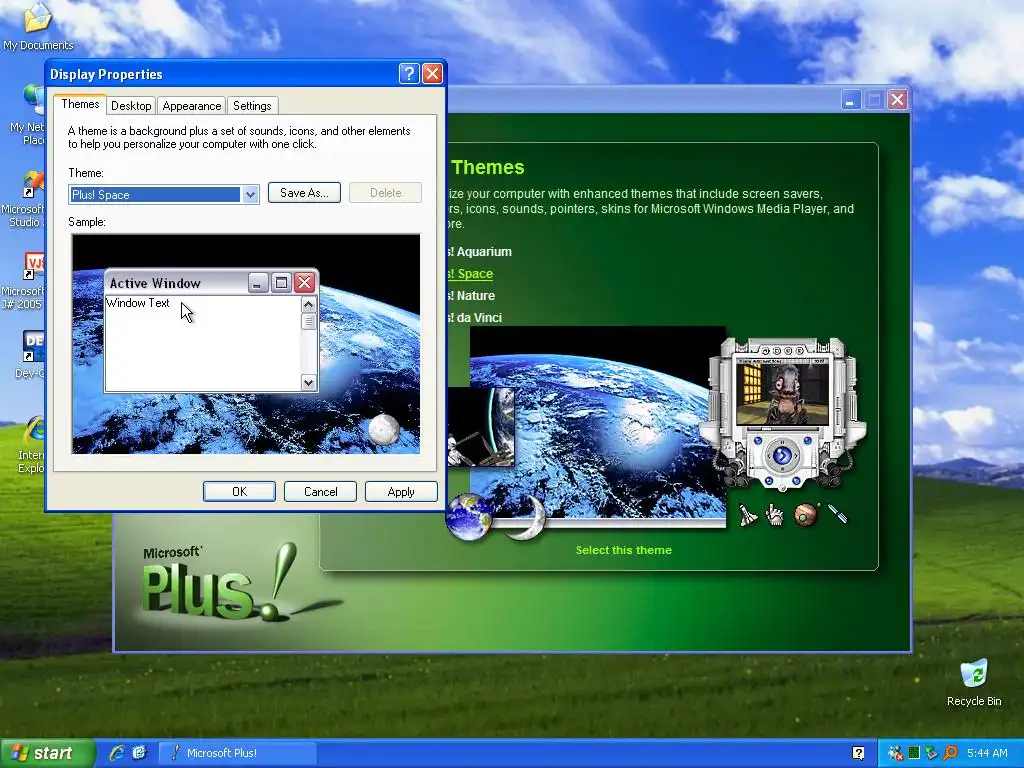Click Apply in Display Properties
The width and height of the screenshot is (1024, 768).
pos(401,492)
